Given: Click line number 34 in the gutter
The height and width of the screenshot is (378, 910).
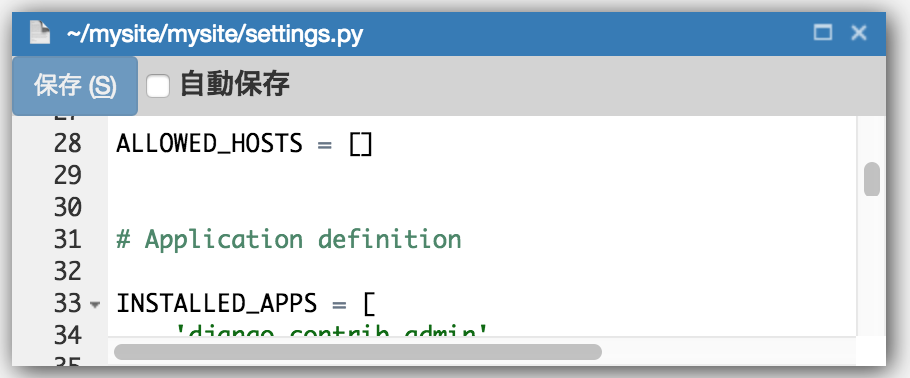Looking at the screenshot, I should [68, 335].
